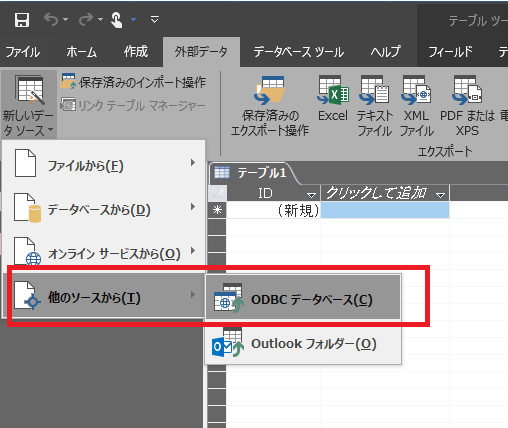Switch to the フィールド tab
Screen dimensions: 508x428
click(x=451, y=52)
